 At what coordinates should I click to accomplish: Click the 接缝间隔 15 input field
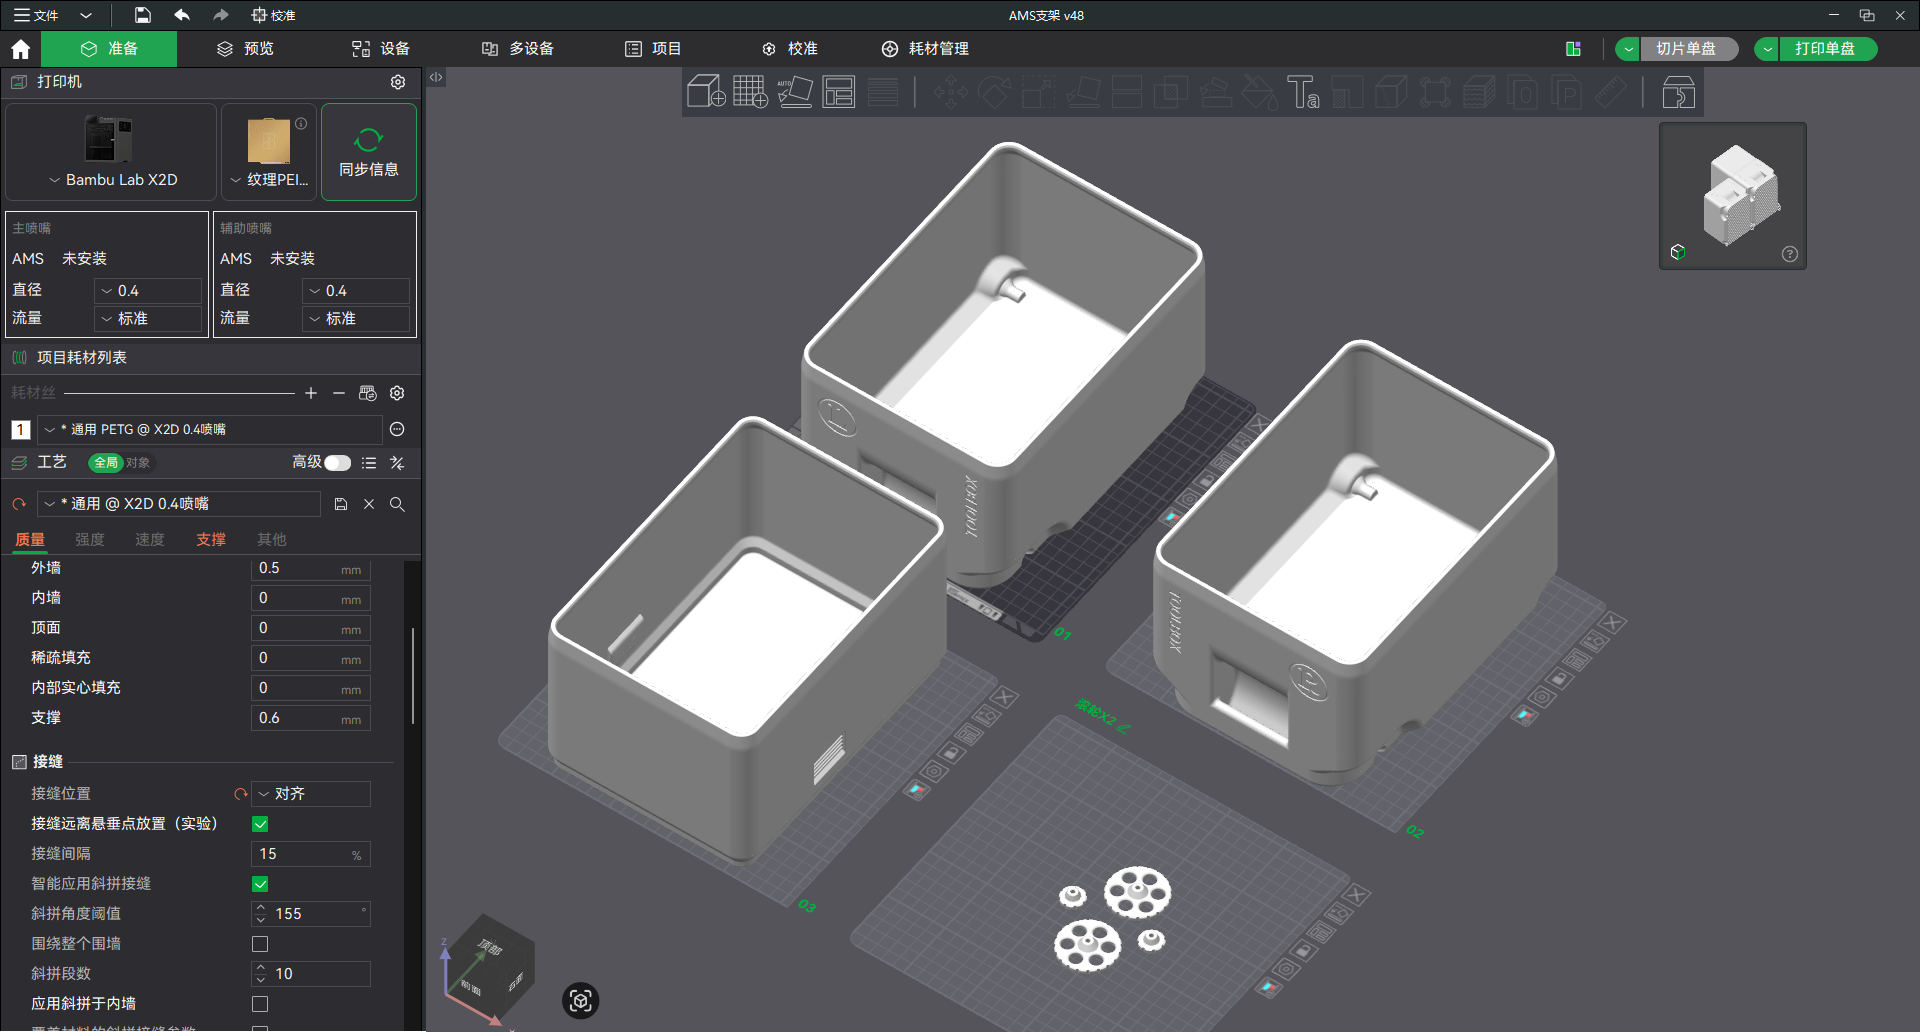point(311,854)
